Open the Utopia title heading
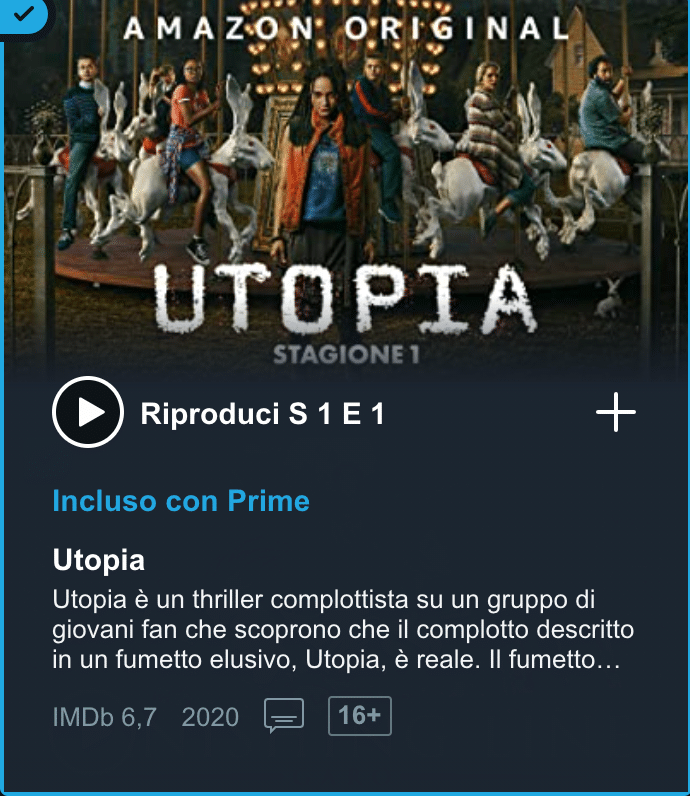690x796 pixels. (x=99, y=560)
